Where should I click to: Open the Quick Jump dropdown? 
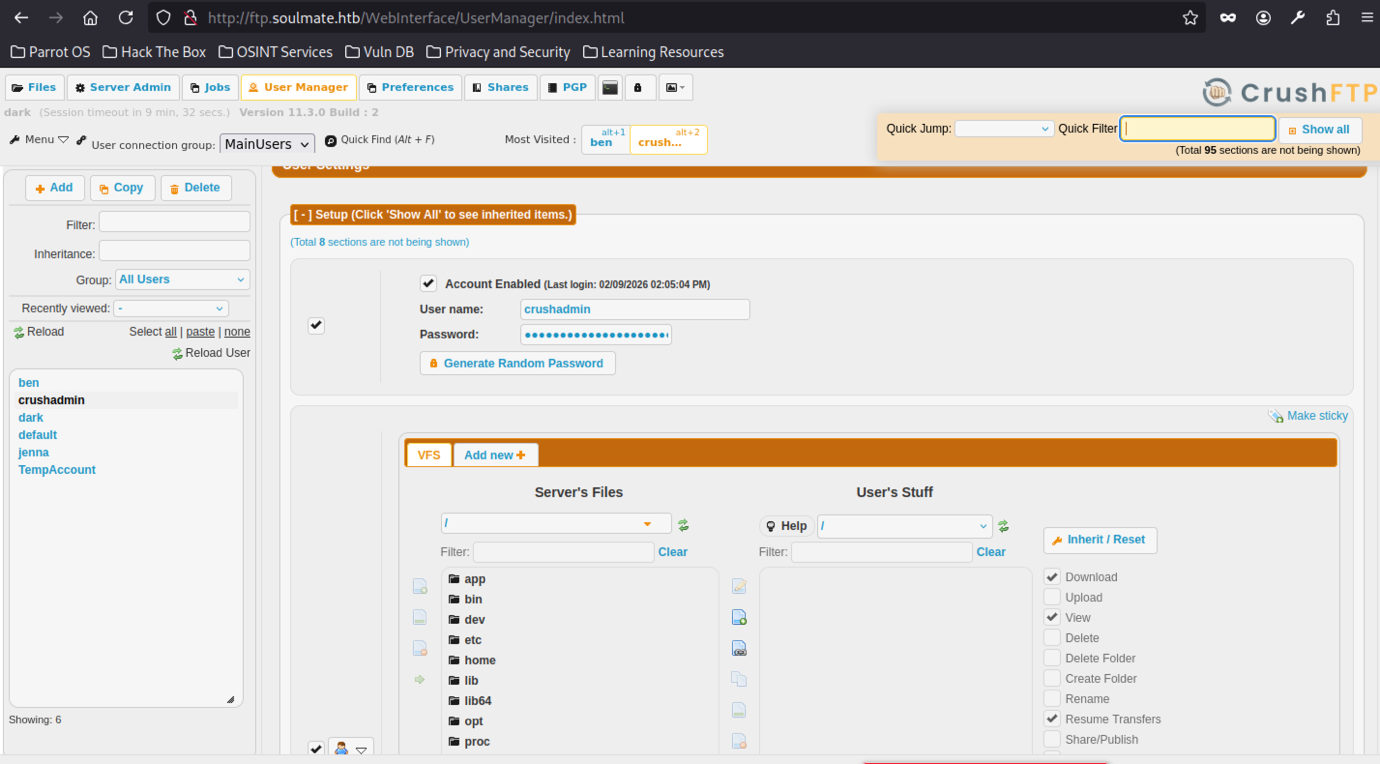1004,129
